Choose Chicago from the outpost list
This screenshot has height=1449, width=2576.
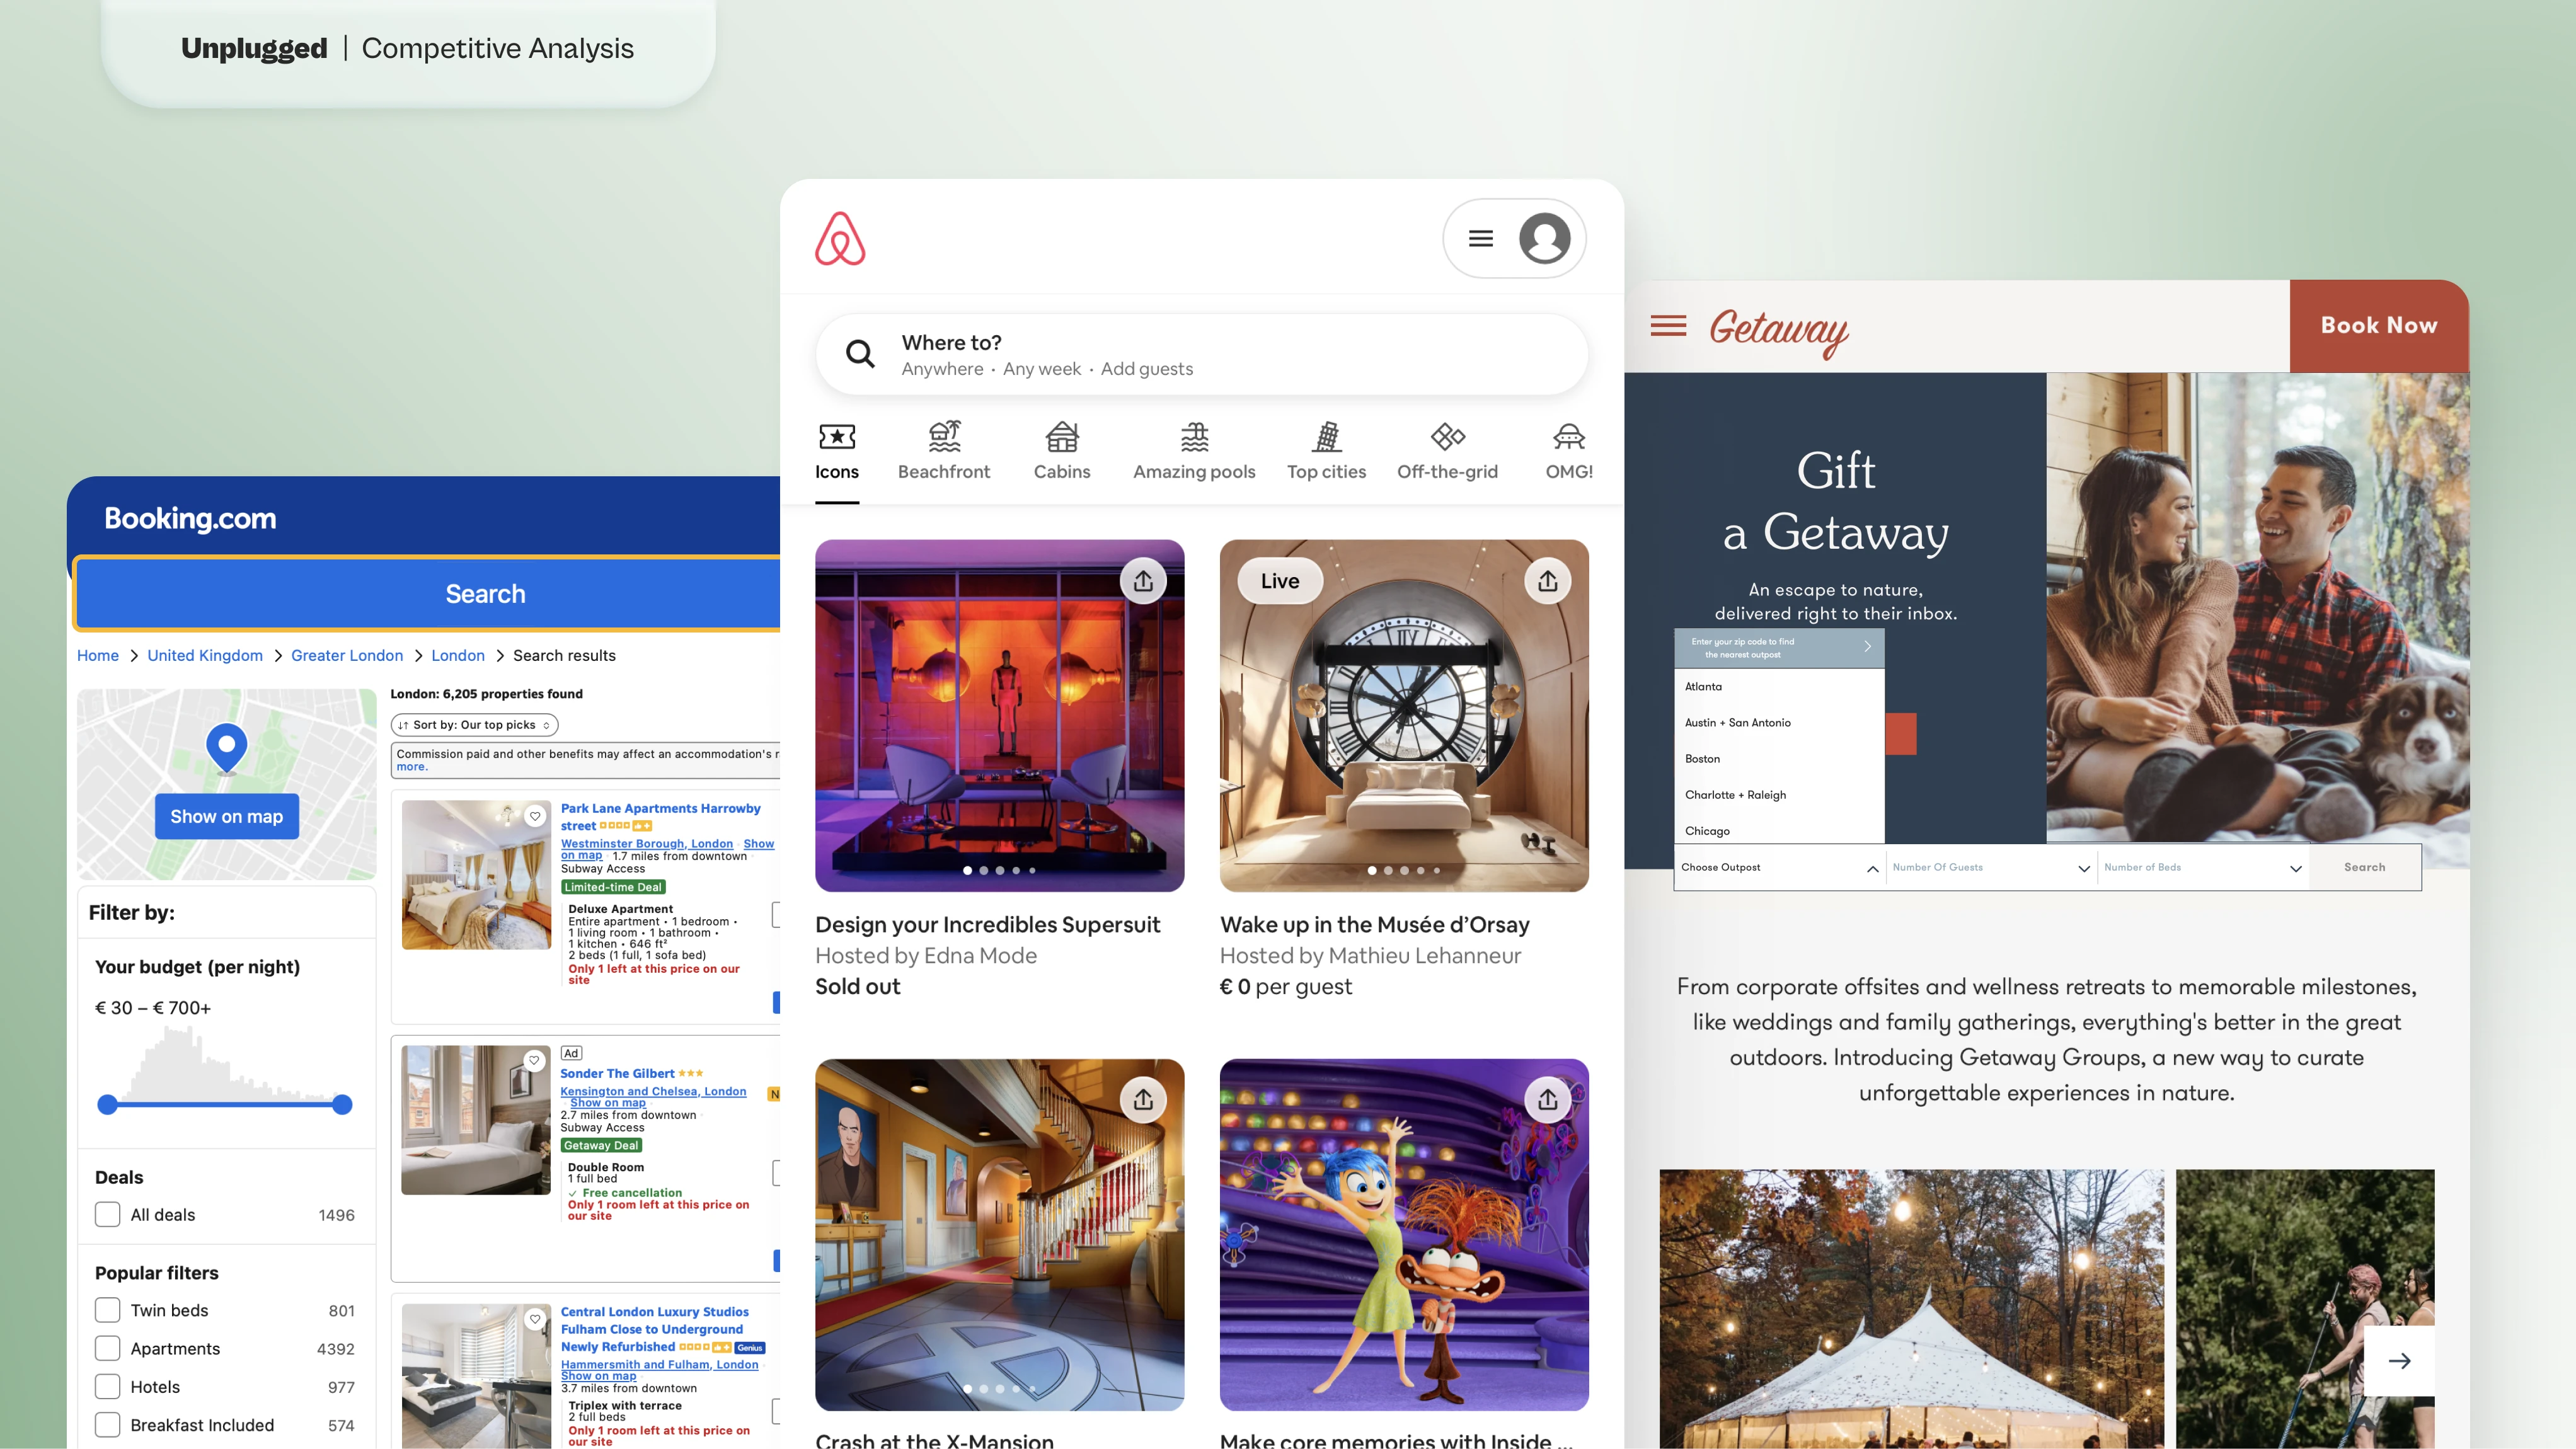click(1707, 830)
